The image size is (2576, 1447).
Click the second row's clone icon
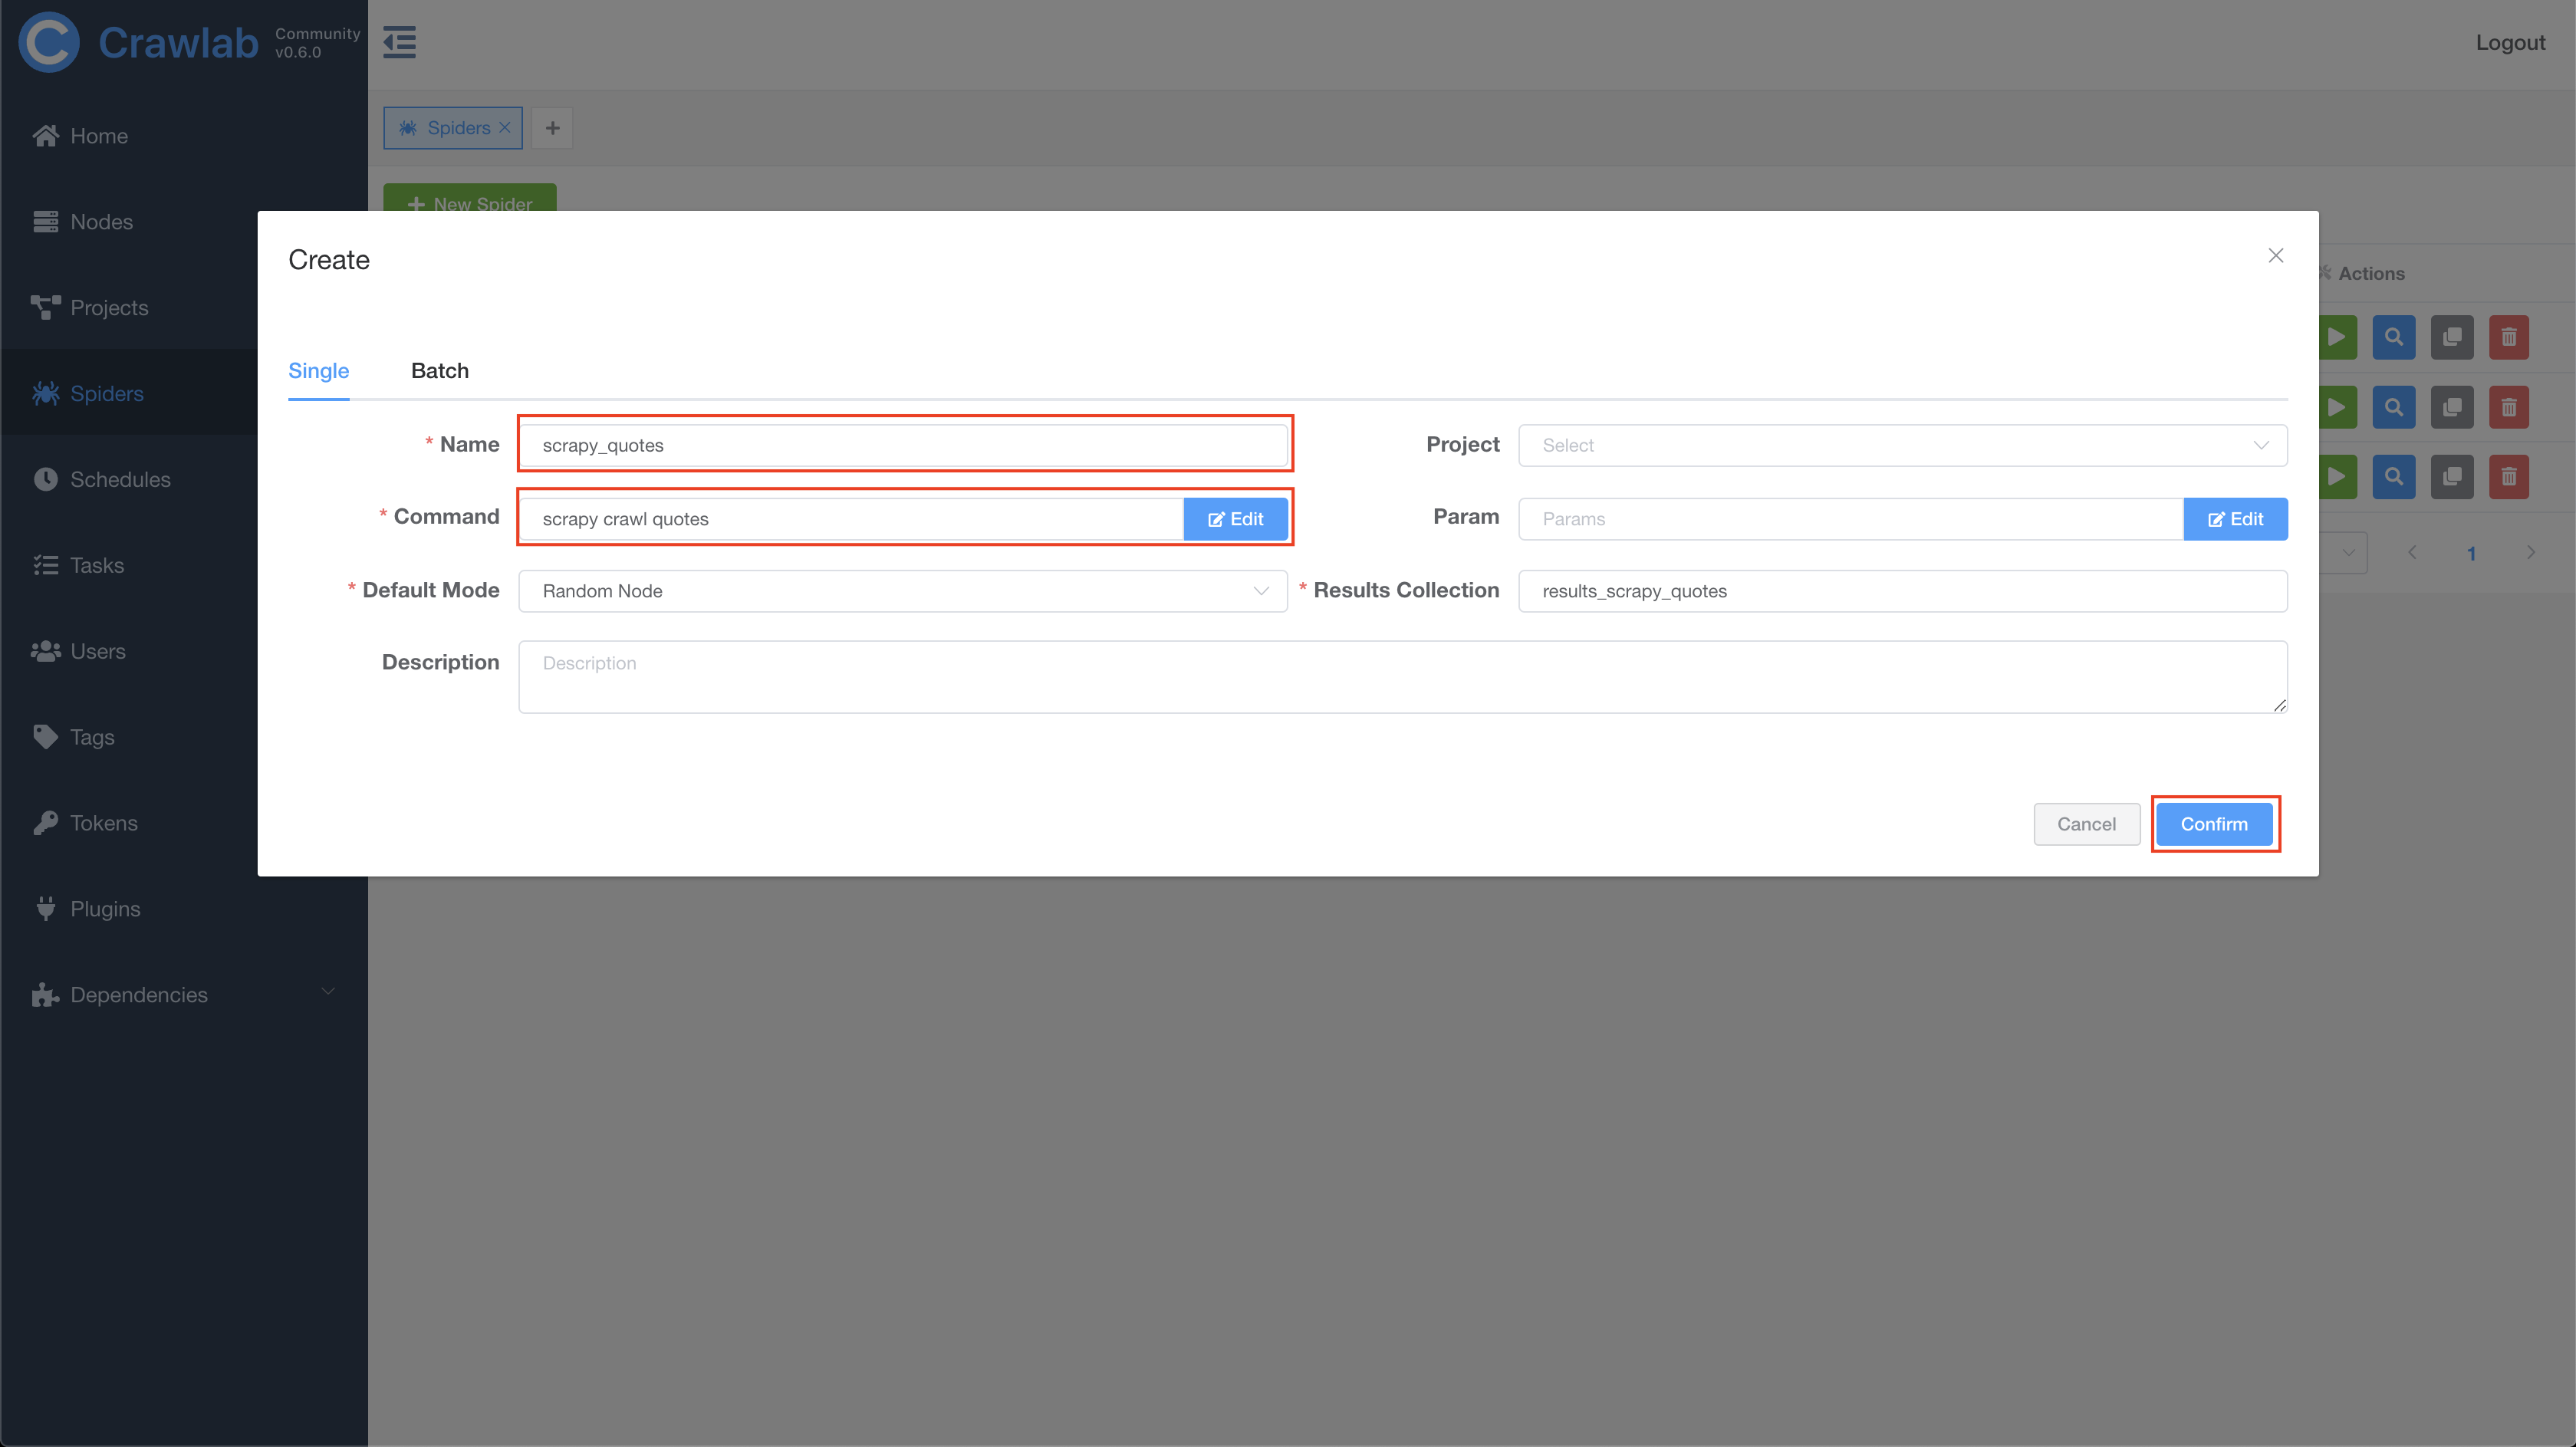(2452, 408)
